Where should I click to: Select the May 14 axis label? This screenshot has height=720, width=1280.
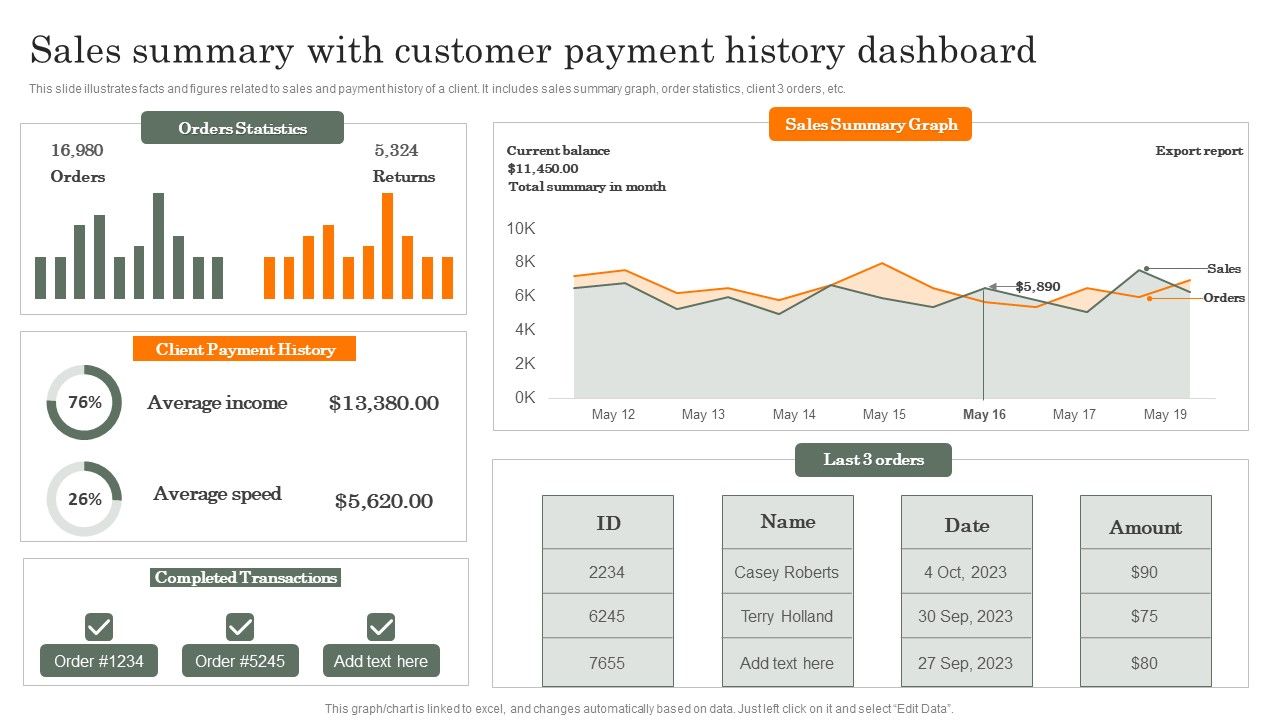794,414
